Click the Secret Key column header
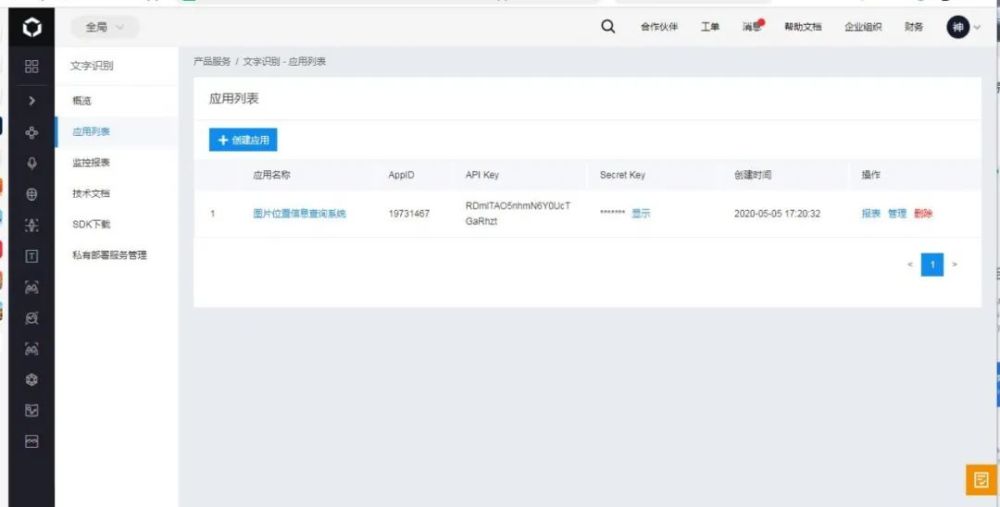This screenshot has height=507, width=1000. [622, 175]
